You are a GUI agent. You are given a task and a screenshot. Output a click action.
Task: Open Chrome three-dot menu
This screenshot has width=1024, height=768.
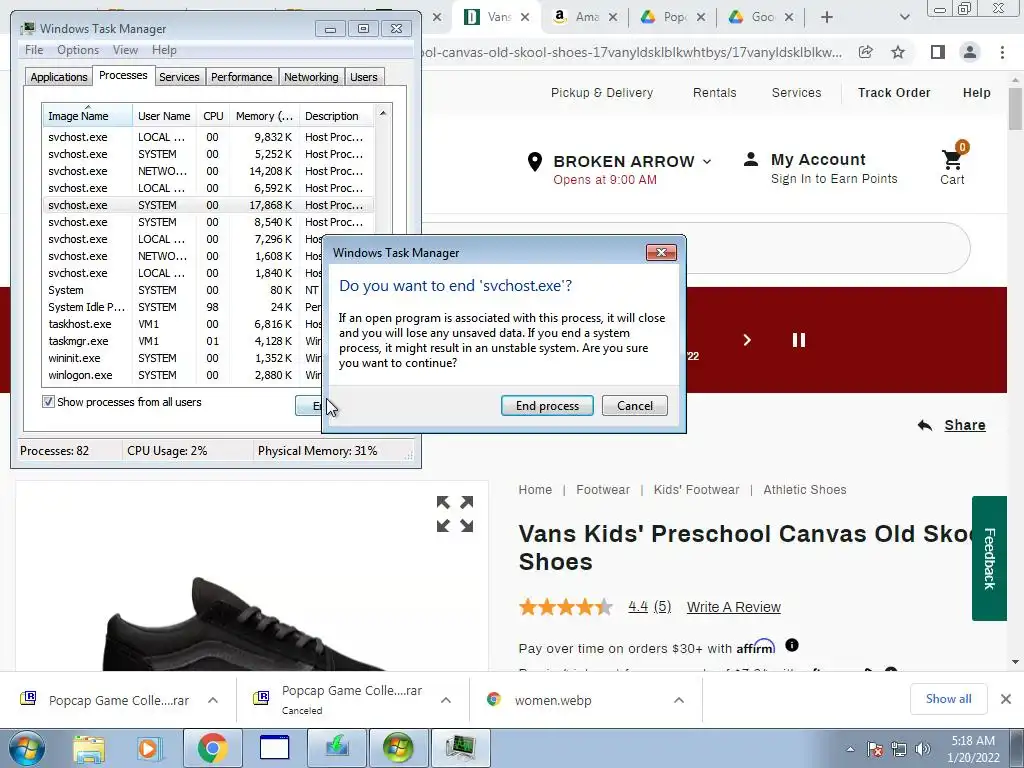click(1002, 52)
